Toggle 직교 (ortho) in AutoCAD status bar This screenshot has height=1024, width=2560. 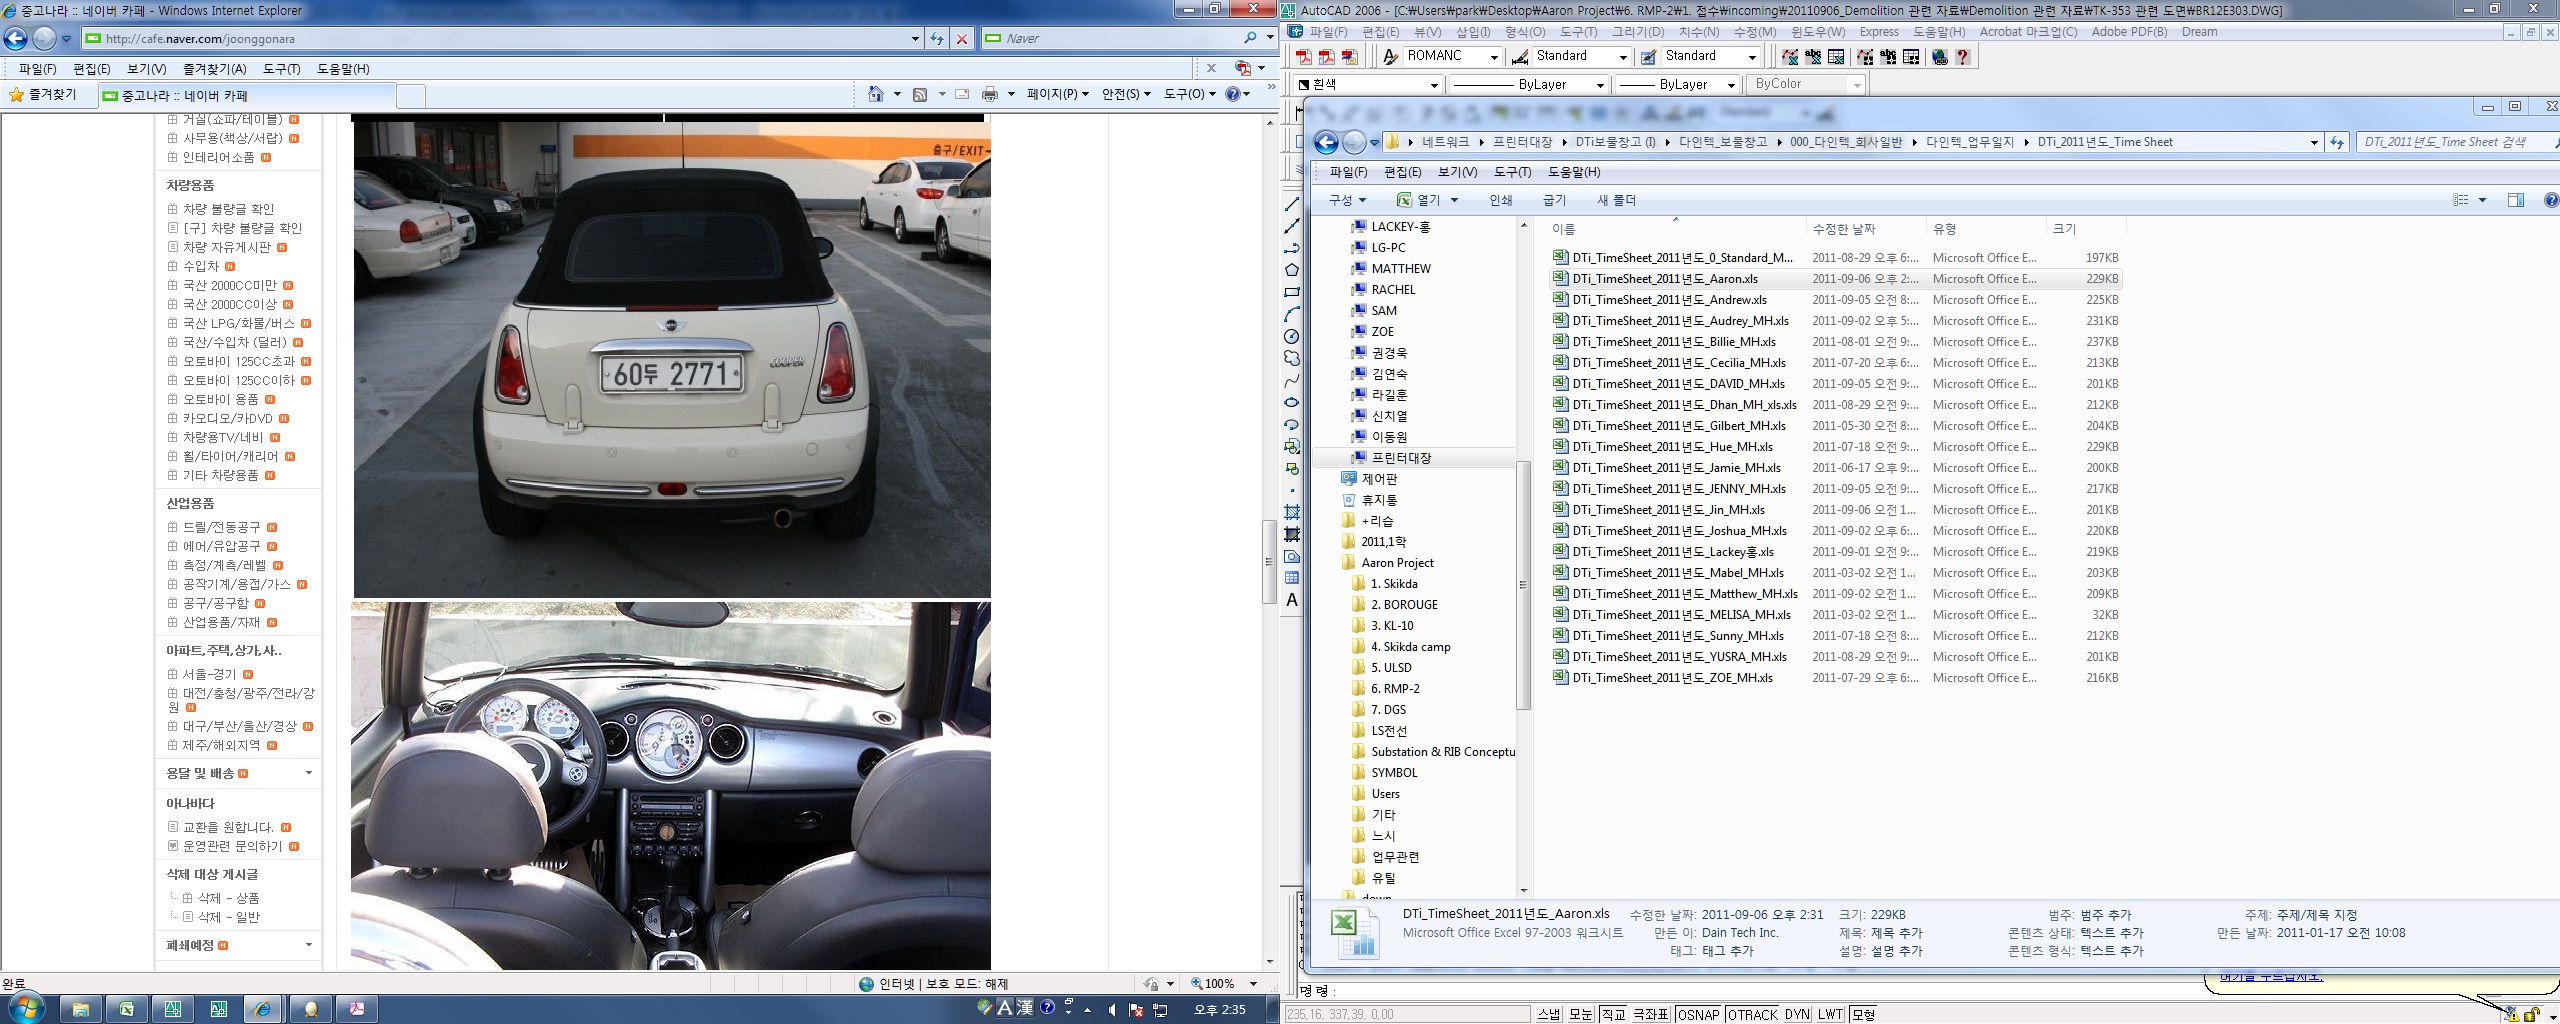(1613, 1014)
